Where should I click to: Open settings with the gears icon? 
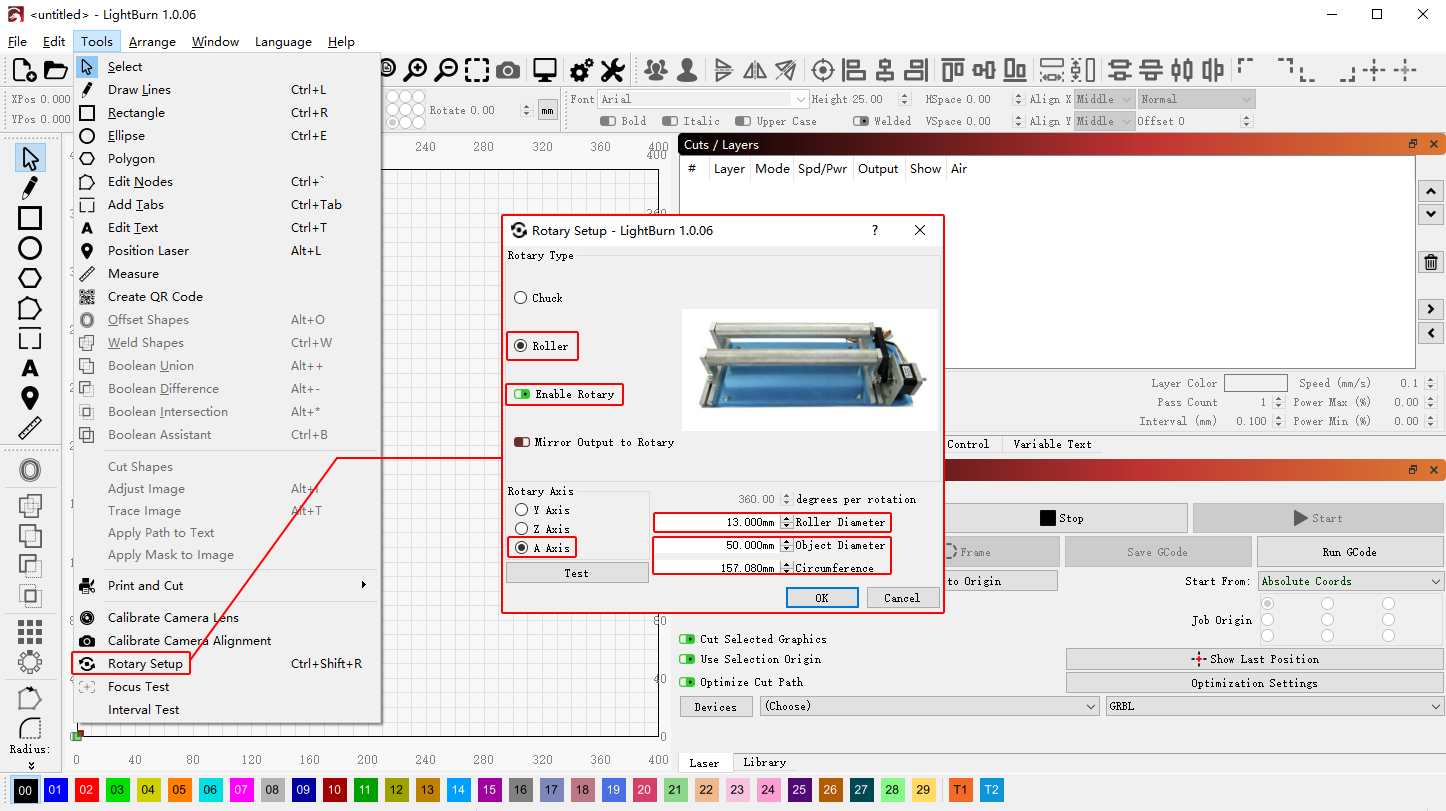click(581, 70)
